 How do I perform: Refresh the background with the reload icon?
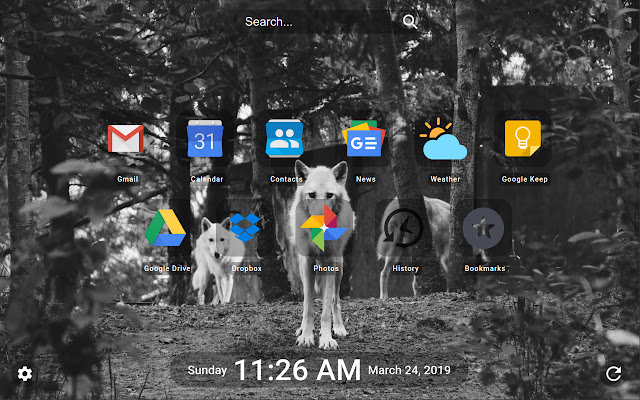pyautogui.click(x=613, y=373)
